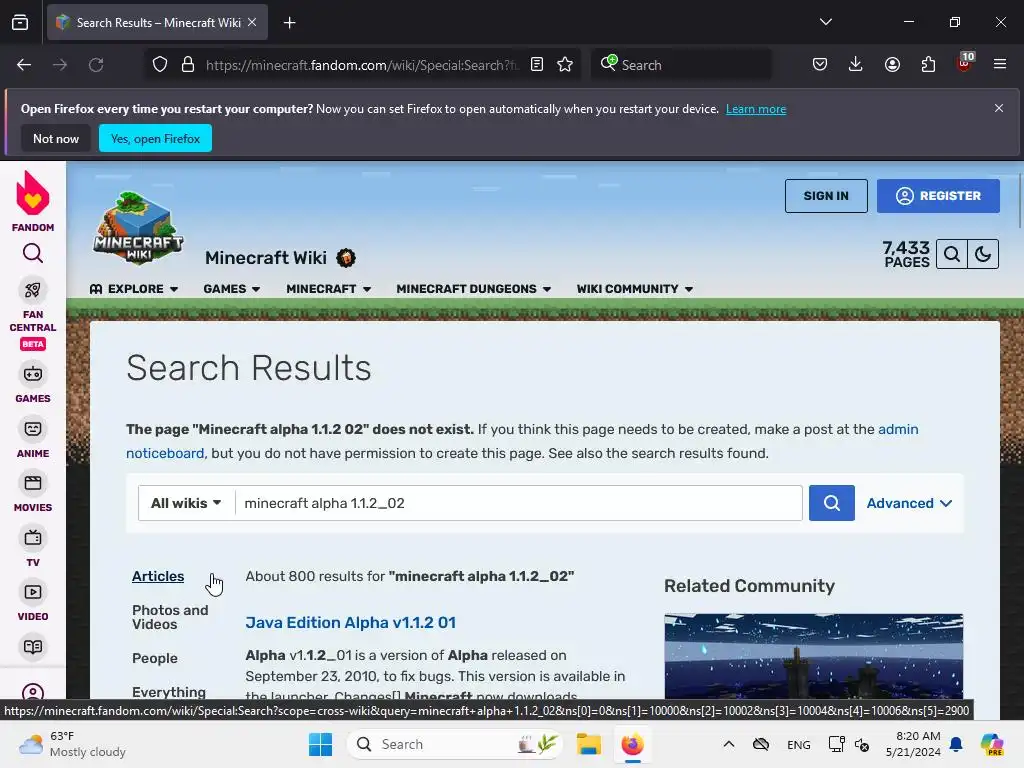
Task: Expand the Advanced search options
Action: tap(909, 503)
